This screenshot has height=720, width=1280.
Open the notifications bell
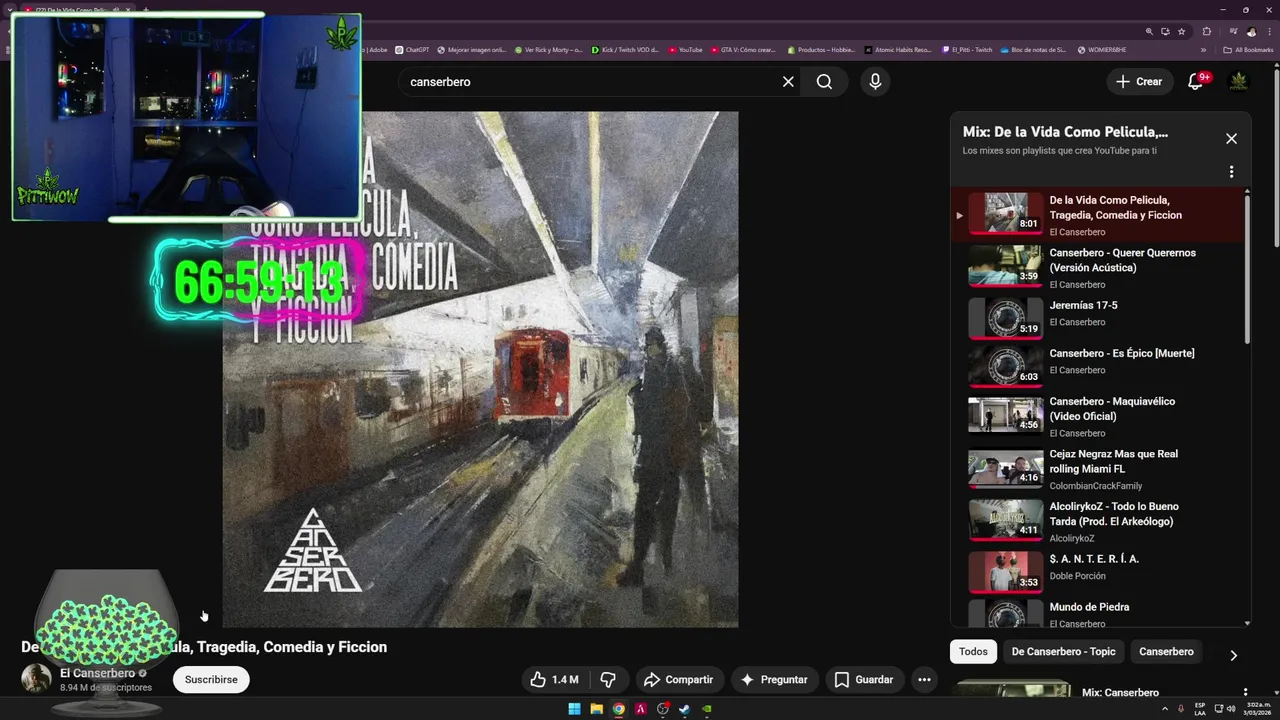coord(1195,82)
